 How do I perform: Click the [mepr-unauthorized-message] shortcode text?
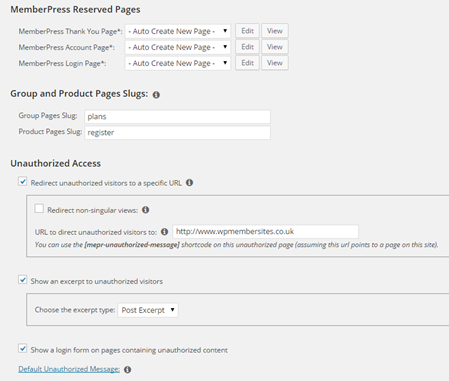click(132, 245)
